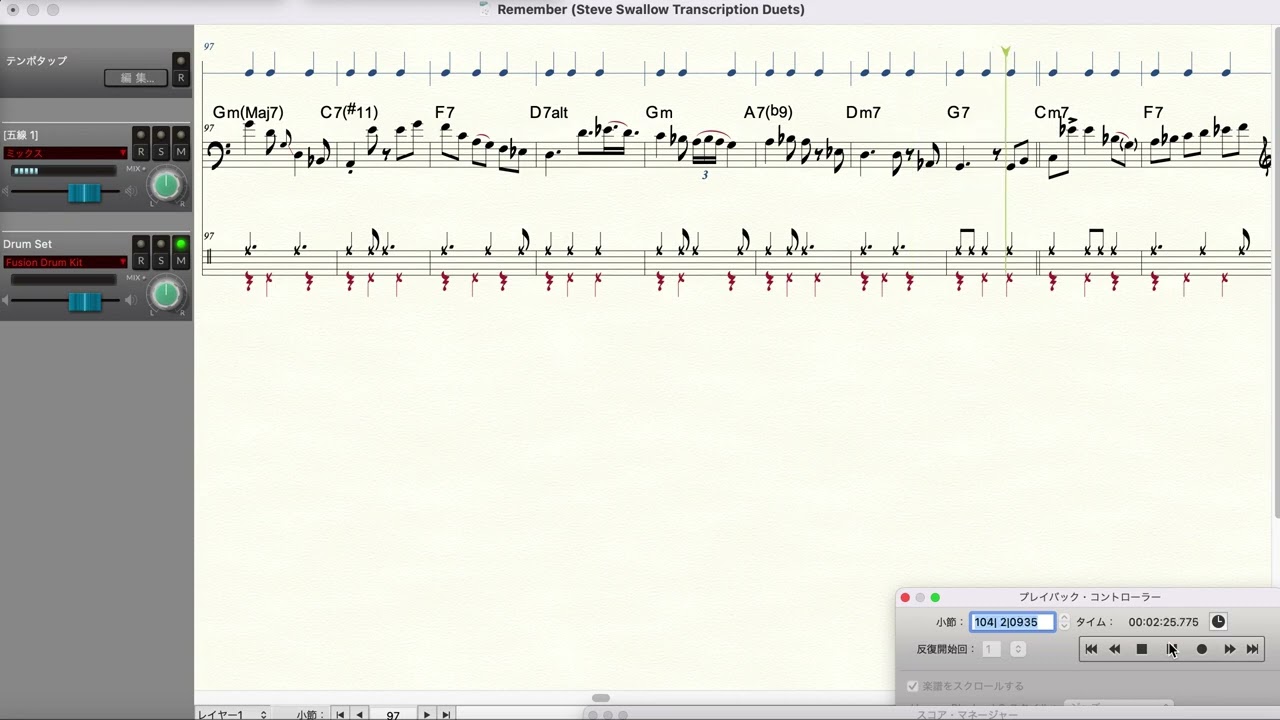Click the 反復開始回 stepper arrows

click(1018, 649)
